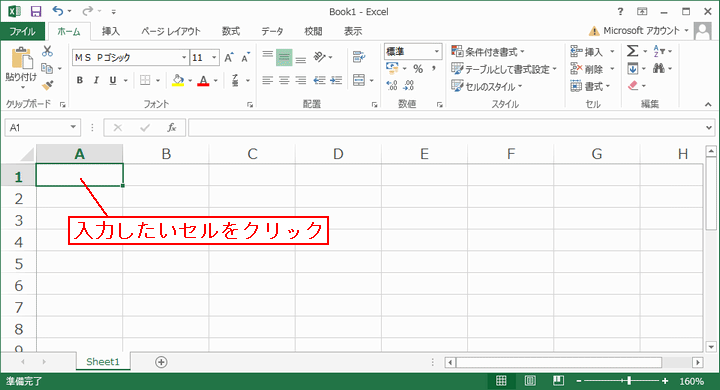Click the Find binoculars icon
Viewport: 720px width, 390px height.
pyautogui.click(x=659, y=68)
